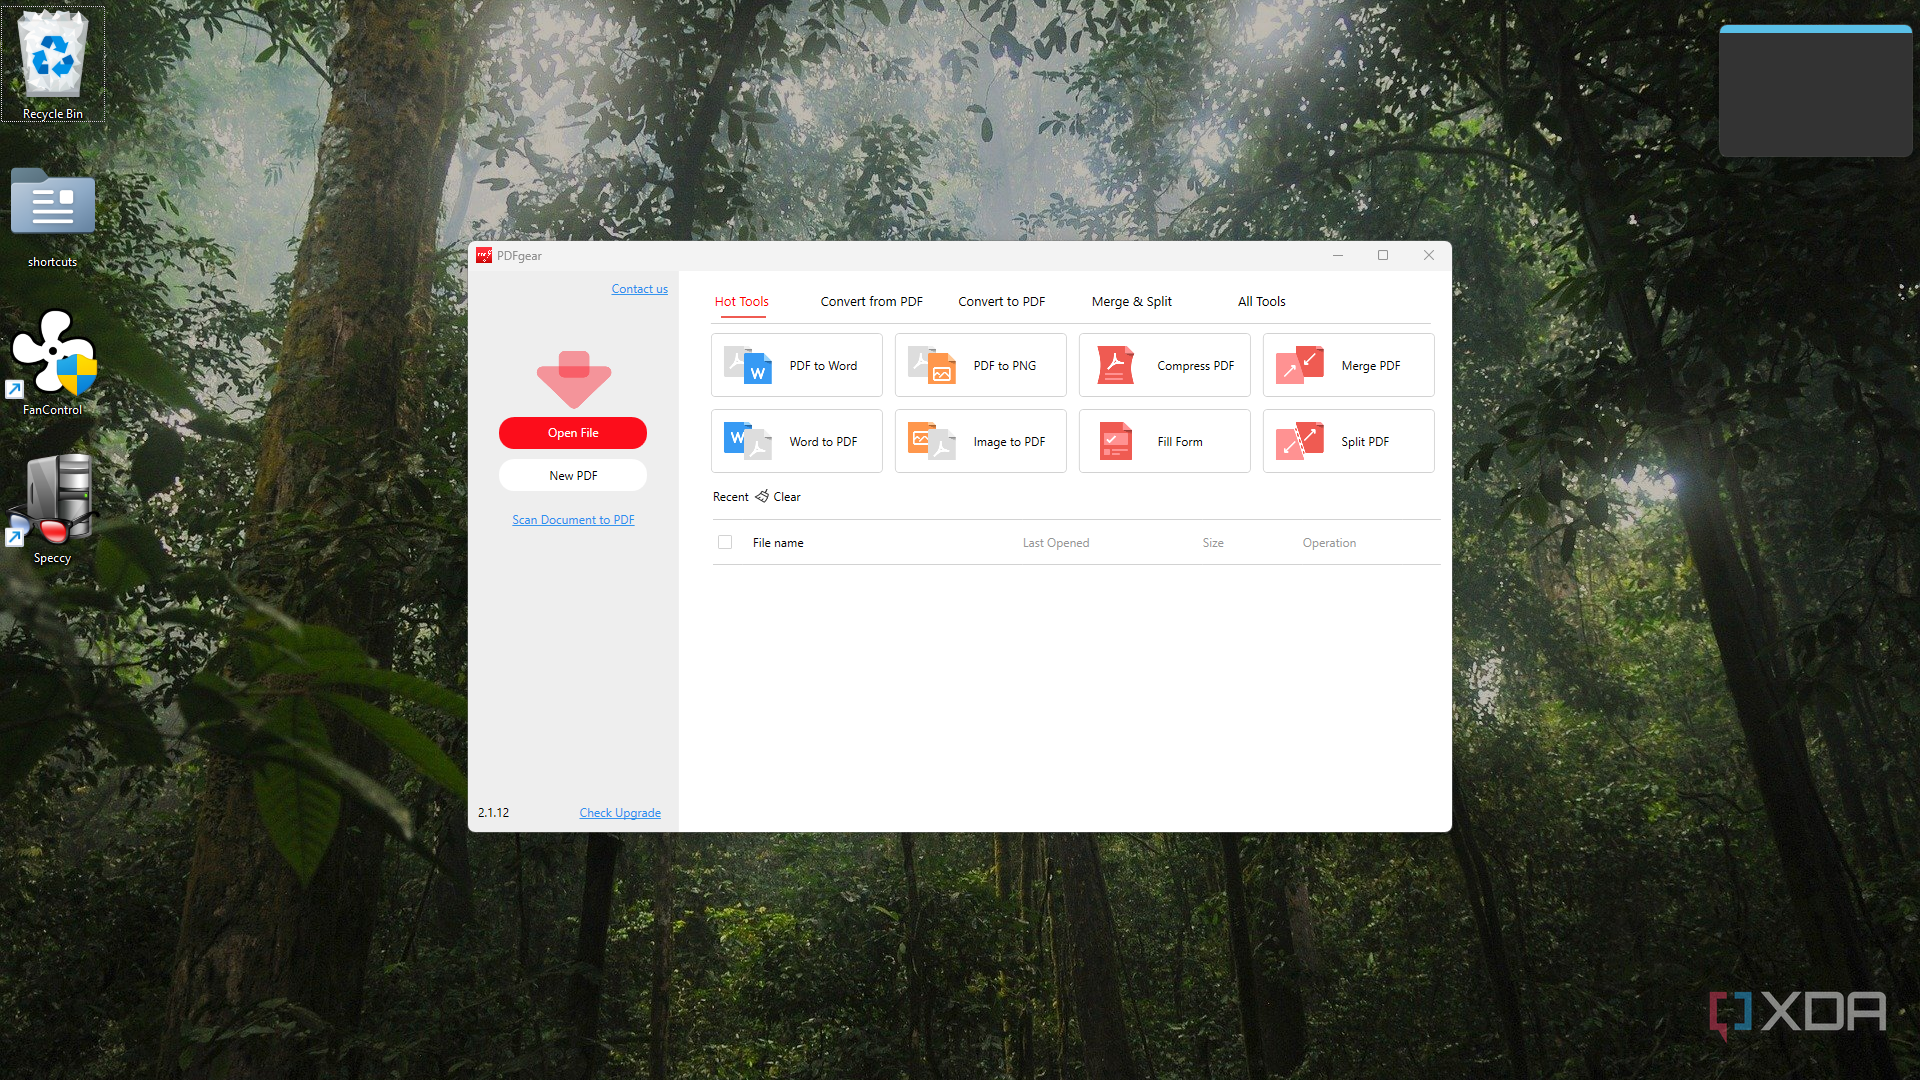Launch the PDF to PNG converter
This screenshot has width=1920, height=1080.
pos(981,365)
